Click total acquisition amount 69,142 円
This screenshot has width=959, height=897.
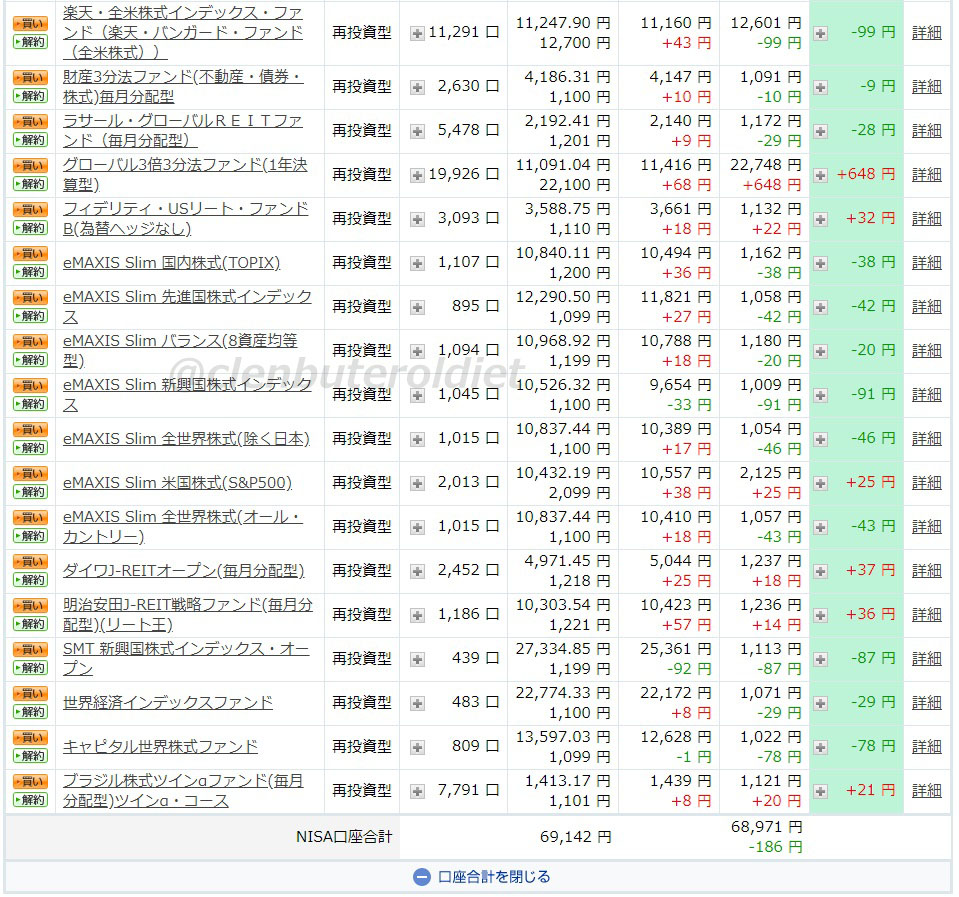click(575, 837)
